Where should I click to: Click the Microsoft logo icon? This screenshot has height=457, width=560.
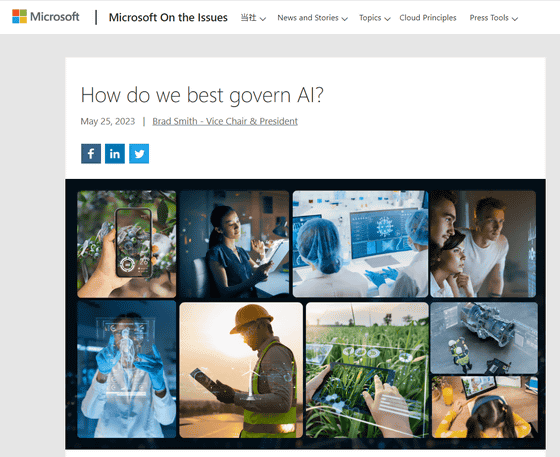[19, 16]
